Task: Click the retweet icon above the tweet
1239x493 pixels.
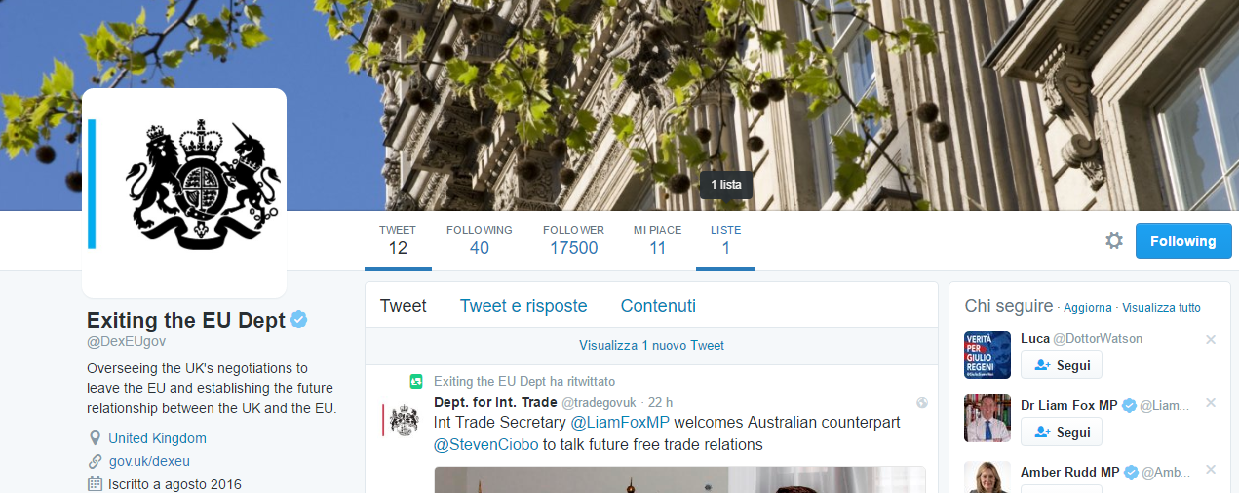Action: (x=417, y=381)
